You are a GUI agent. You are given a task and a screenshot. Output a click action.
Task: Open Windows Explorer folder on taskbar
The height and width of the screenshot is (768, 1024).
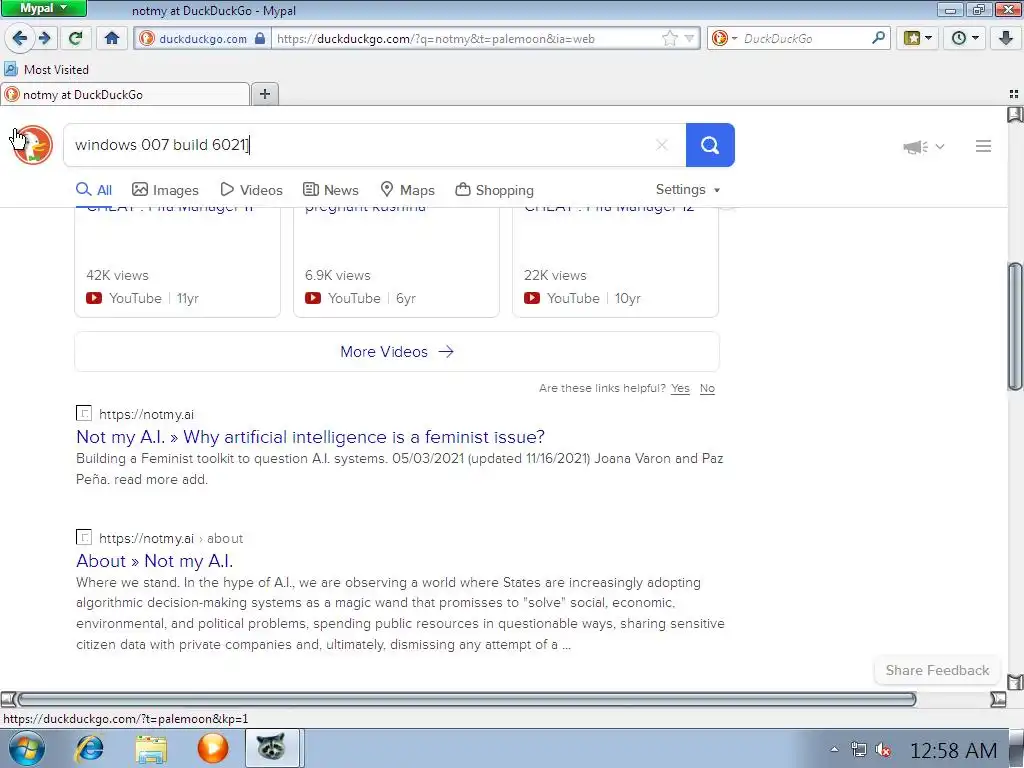[151, 748]
